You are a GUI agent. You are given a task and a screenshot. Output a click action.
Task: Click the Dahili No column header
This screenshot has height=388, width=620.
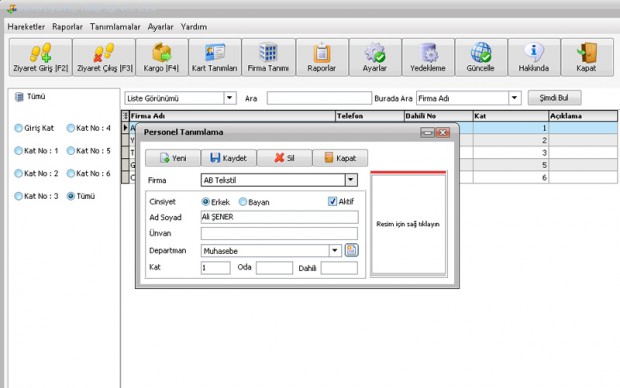[439, 116]
